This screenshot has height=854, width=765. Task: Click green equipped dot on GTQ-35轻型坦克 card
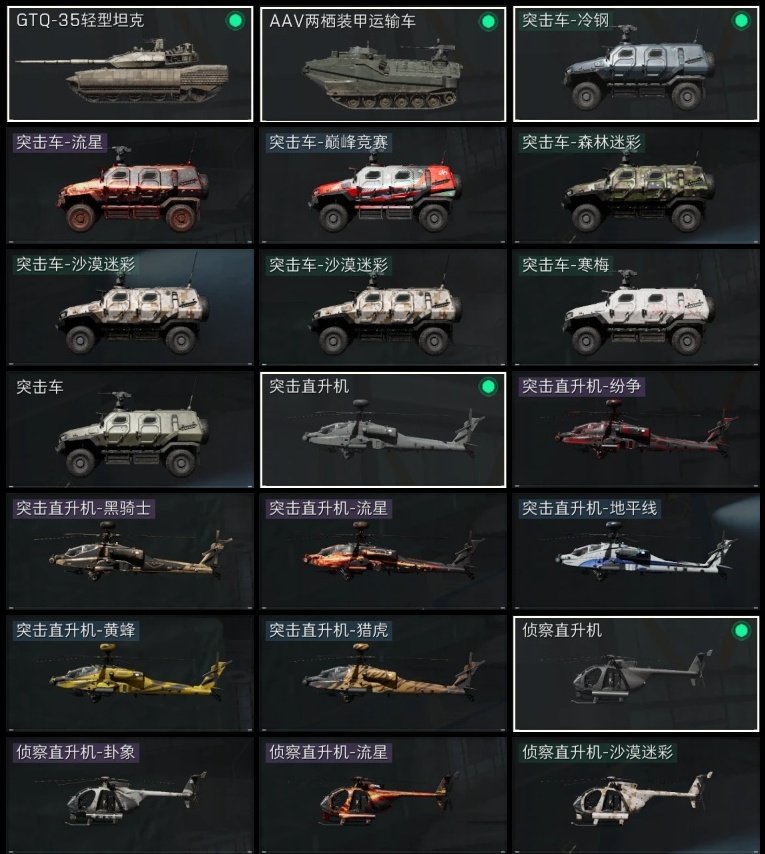click(235, 21)
